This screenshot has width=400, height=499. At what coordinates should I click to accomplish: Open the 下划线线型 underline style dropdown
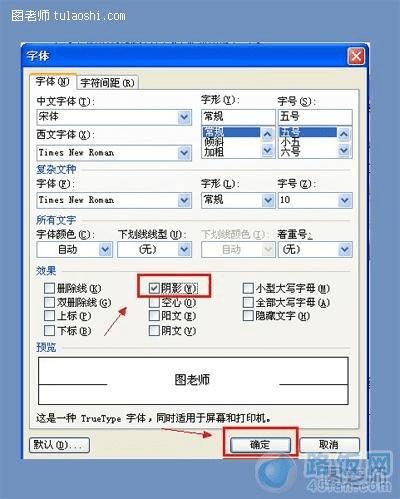pos(184,249)
